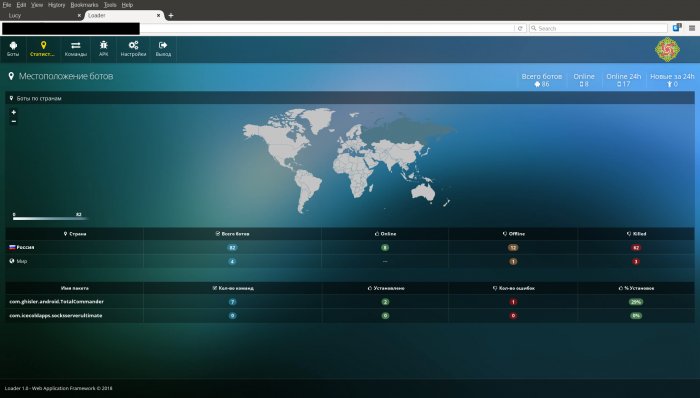Click pin icon next to Местоположение ботов heading
The image size is (700, 398).
coord(11,76)
